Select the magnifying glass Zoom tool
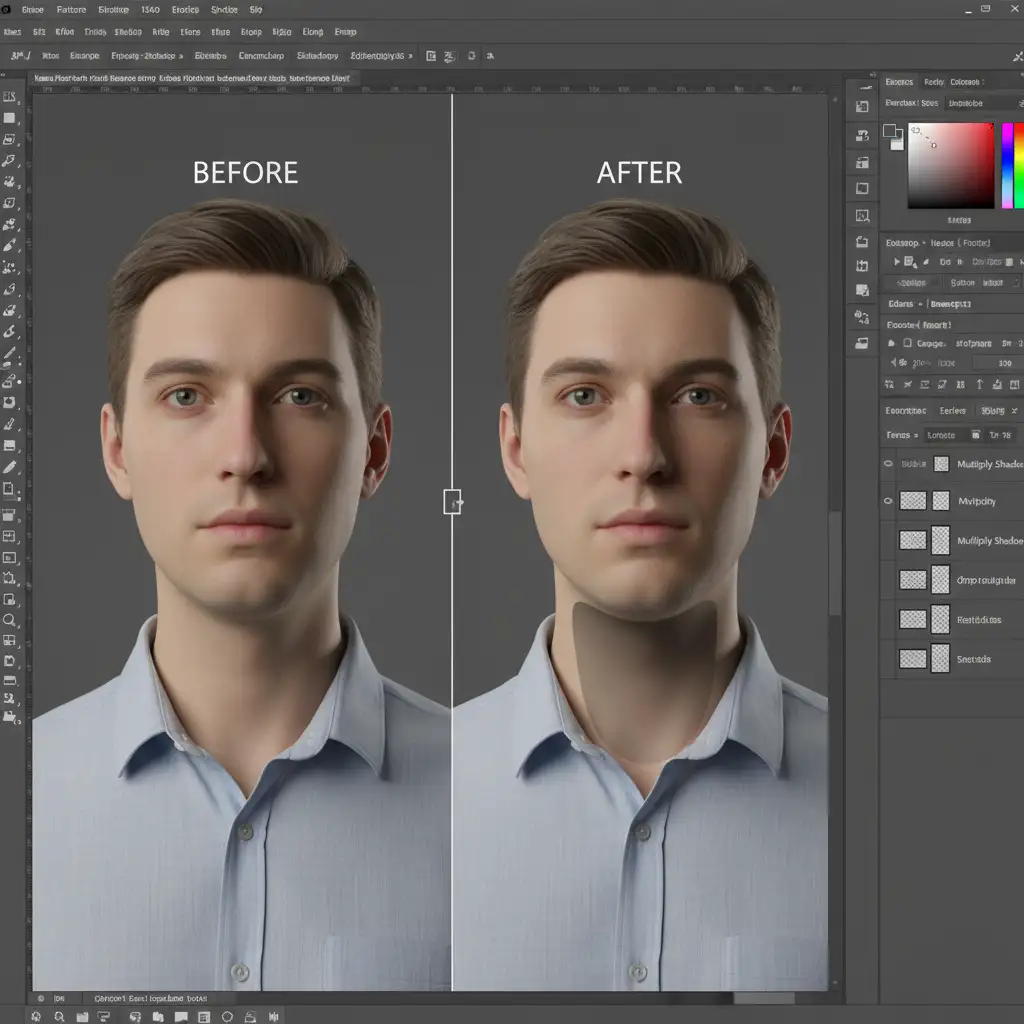Viewport: 1024px width, 1024px height. tap(10, 620)
